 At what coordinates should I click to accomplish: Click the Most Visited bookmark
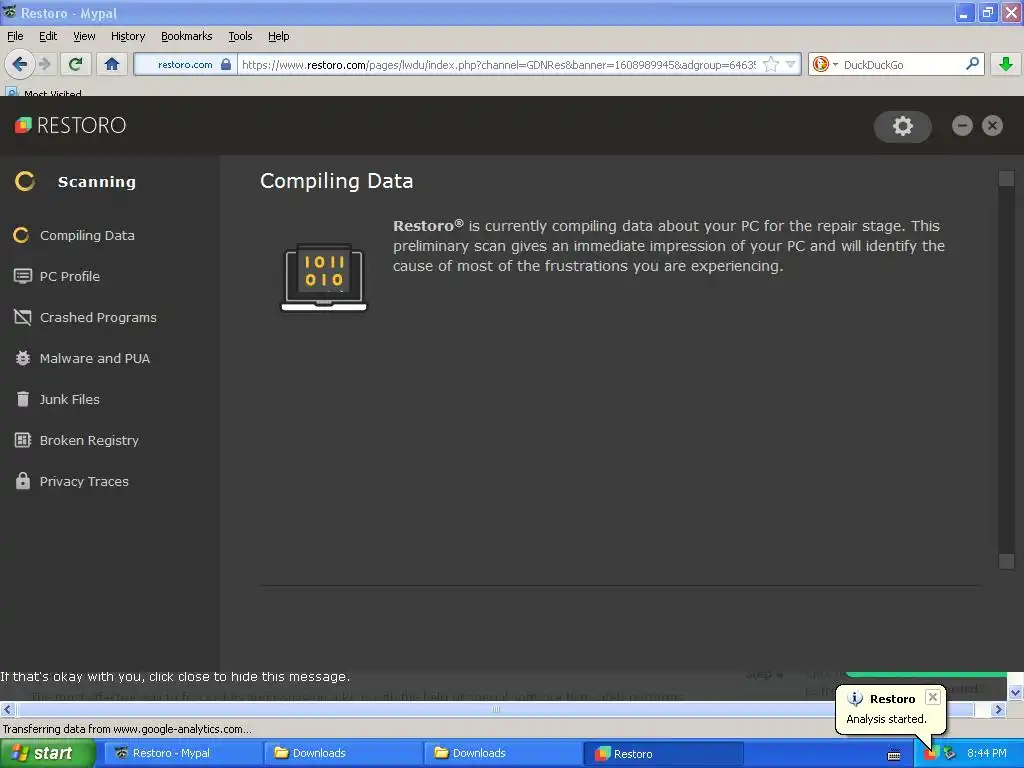pos(44,93)
